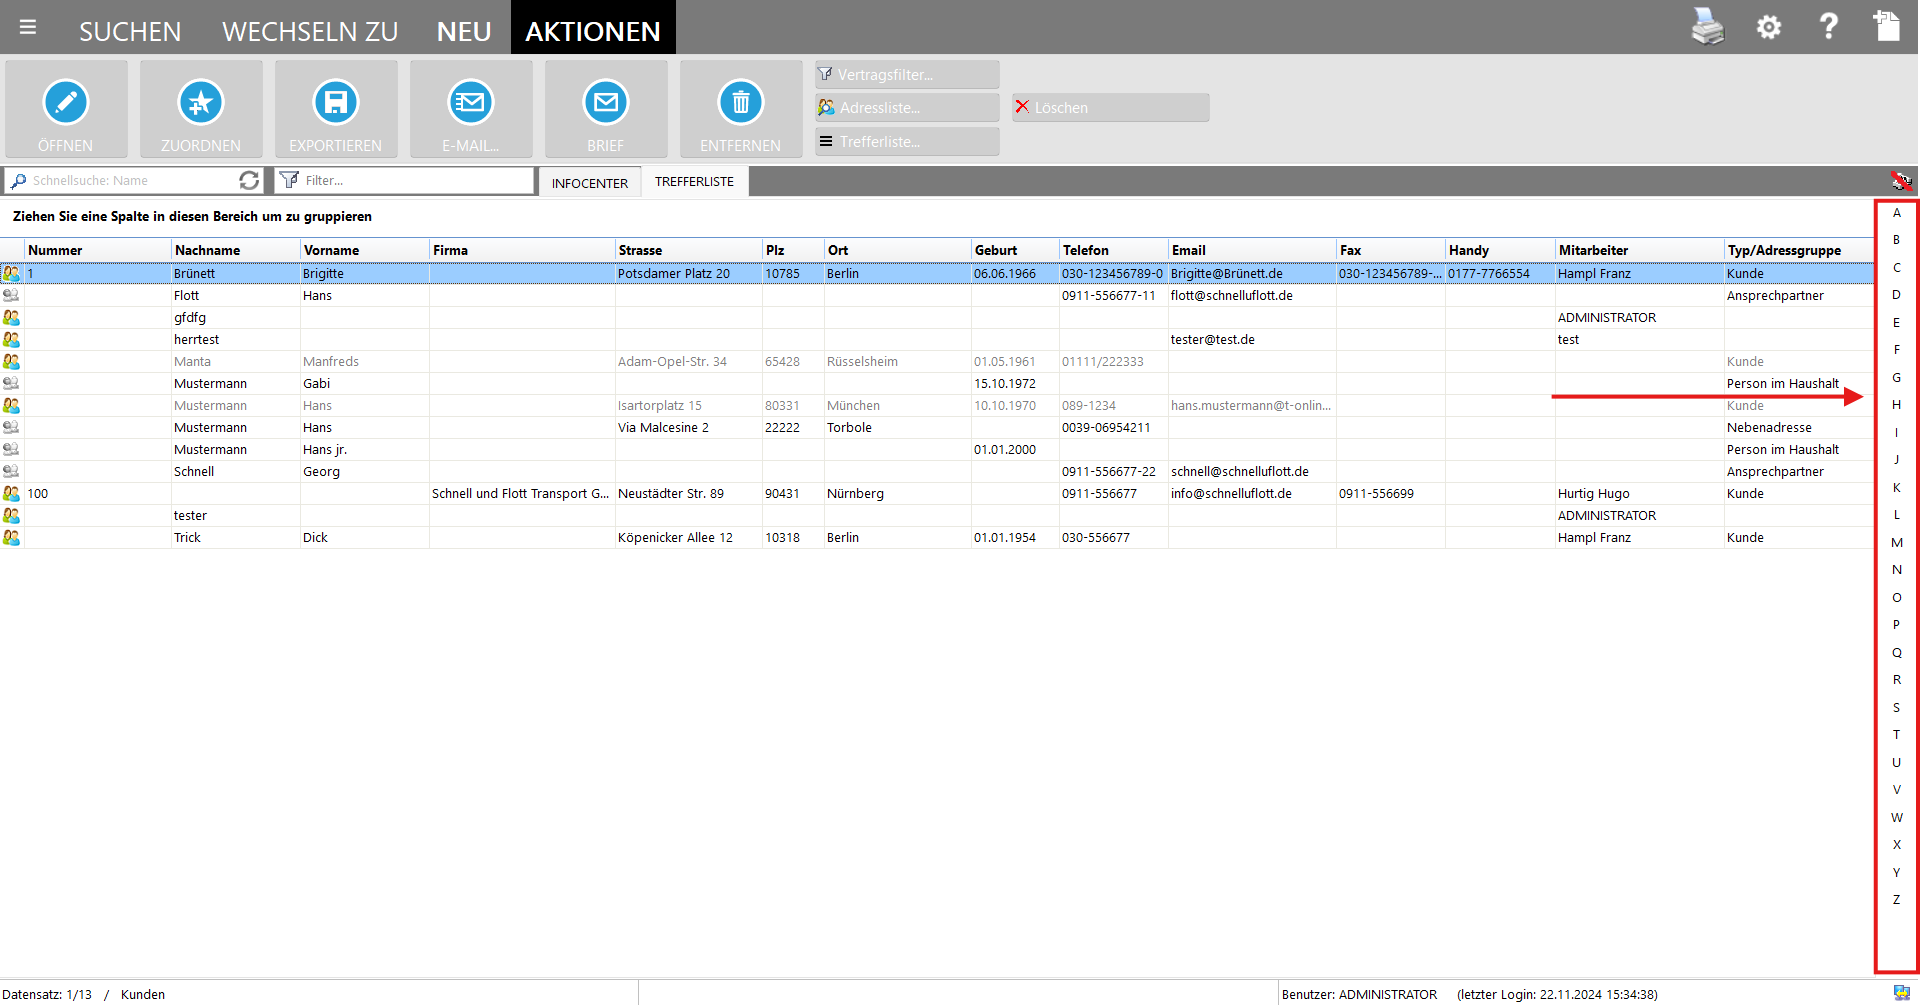Open the printer icon in header

pyautogui.click(x=1707, y=27)
